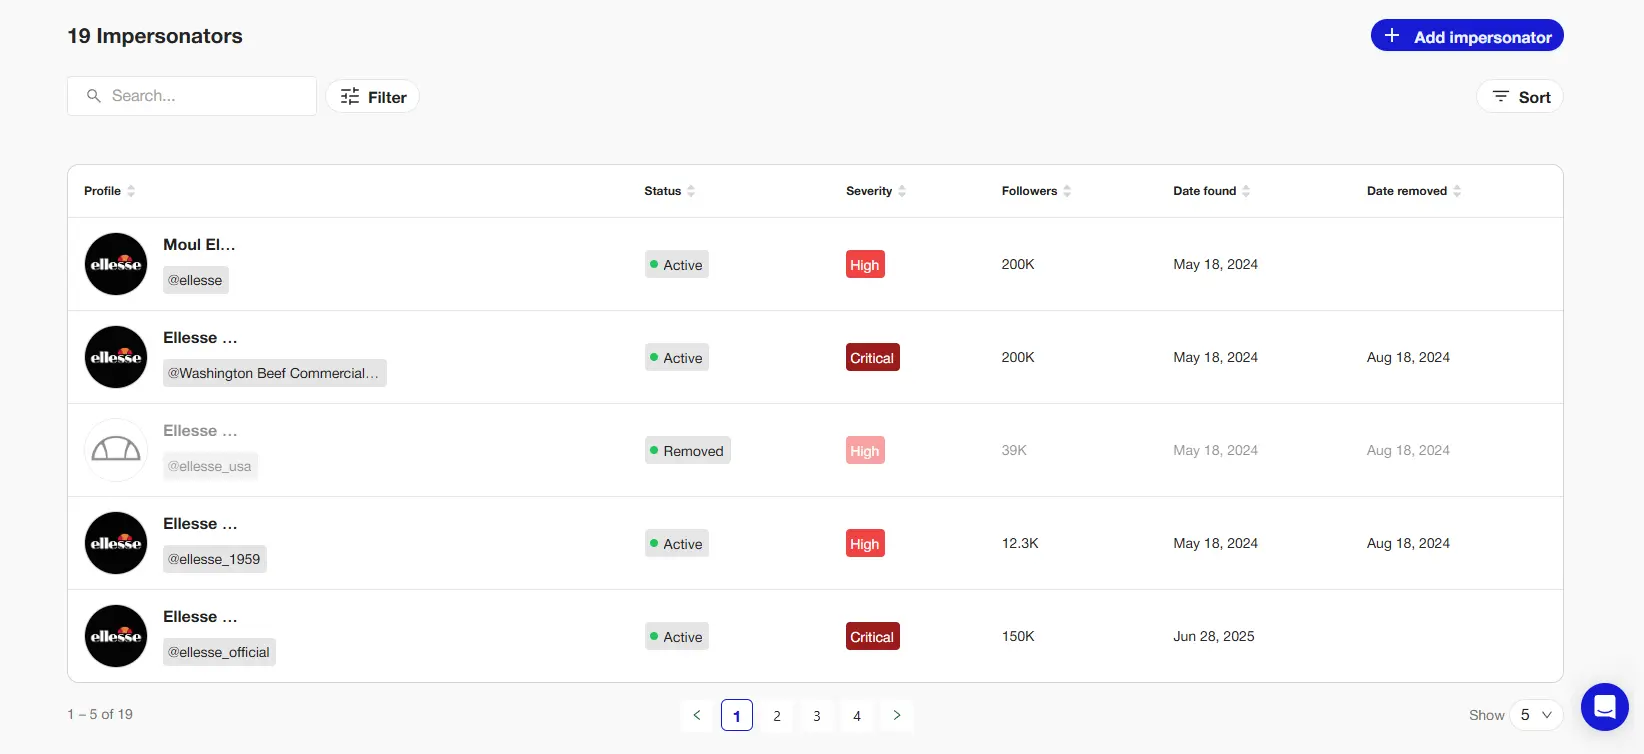
Task: Sort by Profile column arrows
Action: click(131, 191)
